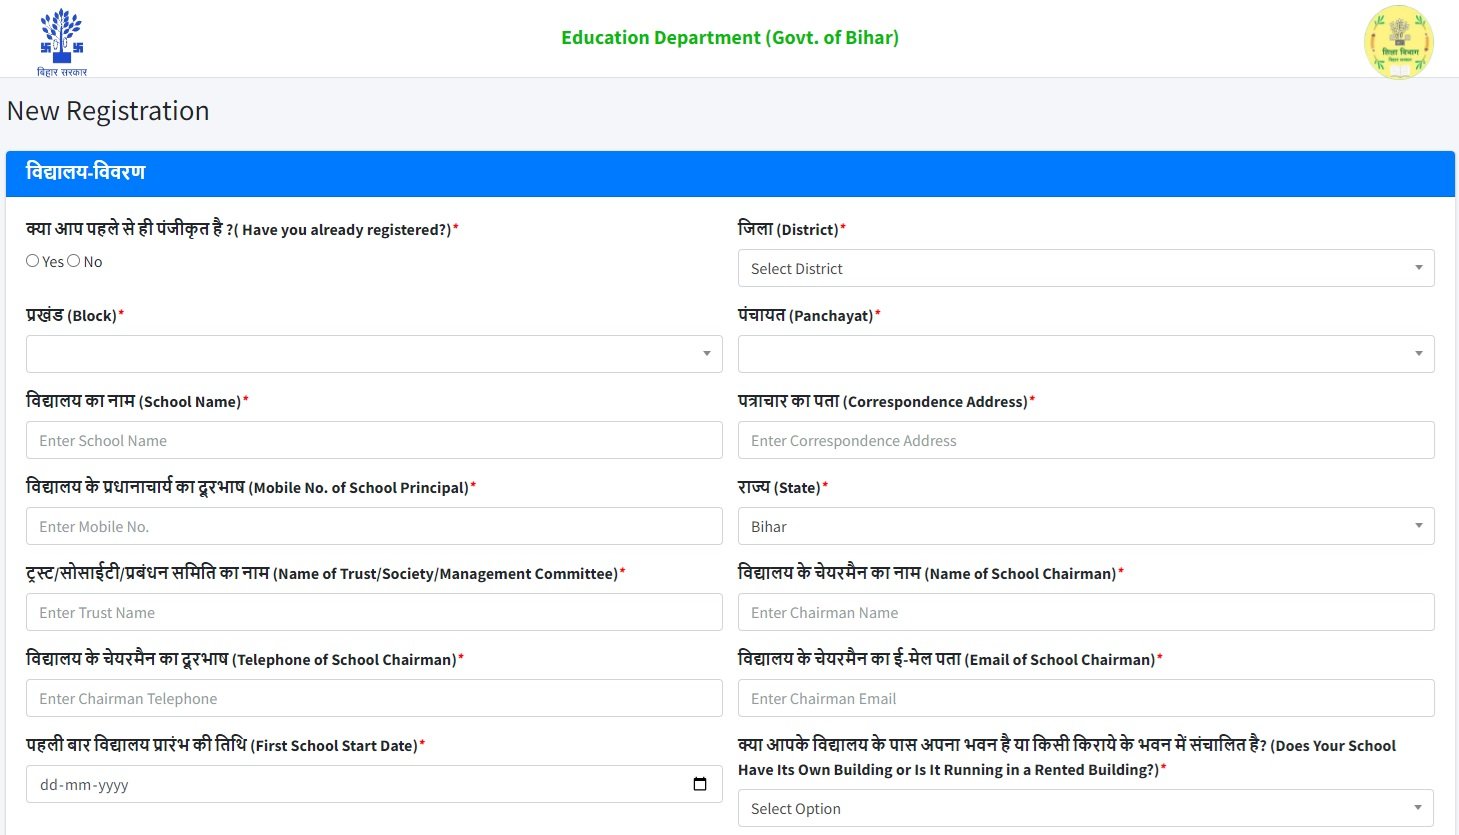Click the Bihar government tree logo
This screenshot has width=1459, height=835.
60,38
